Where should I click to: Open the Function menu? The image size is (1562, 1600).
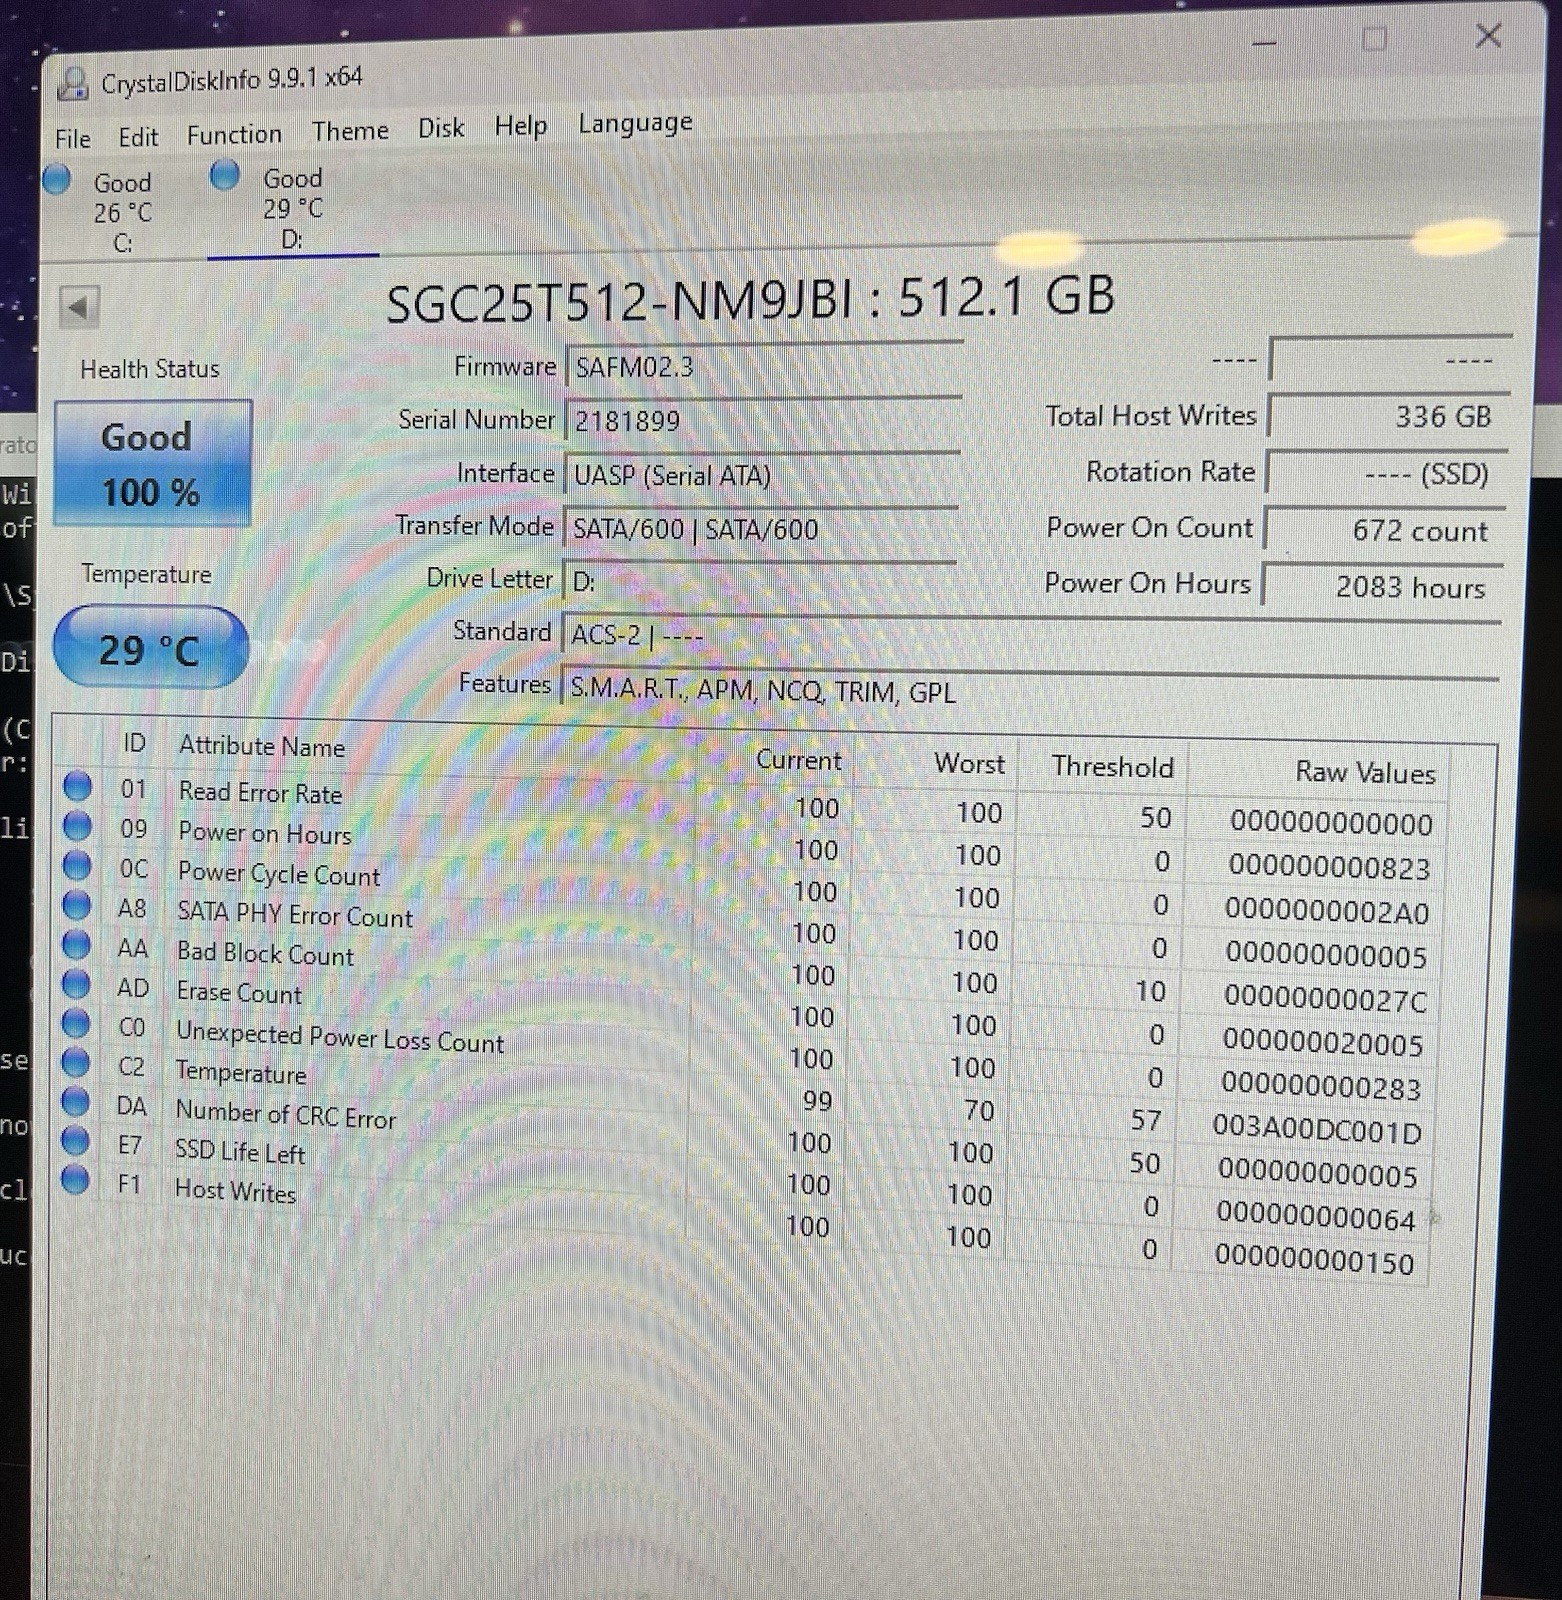[234, 134]
